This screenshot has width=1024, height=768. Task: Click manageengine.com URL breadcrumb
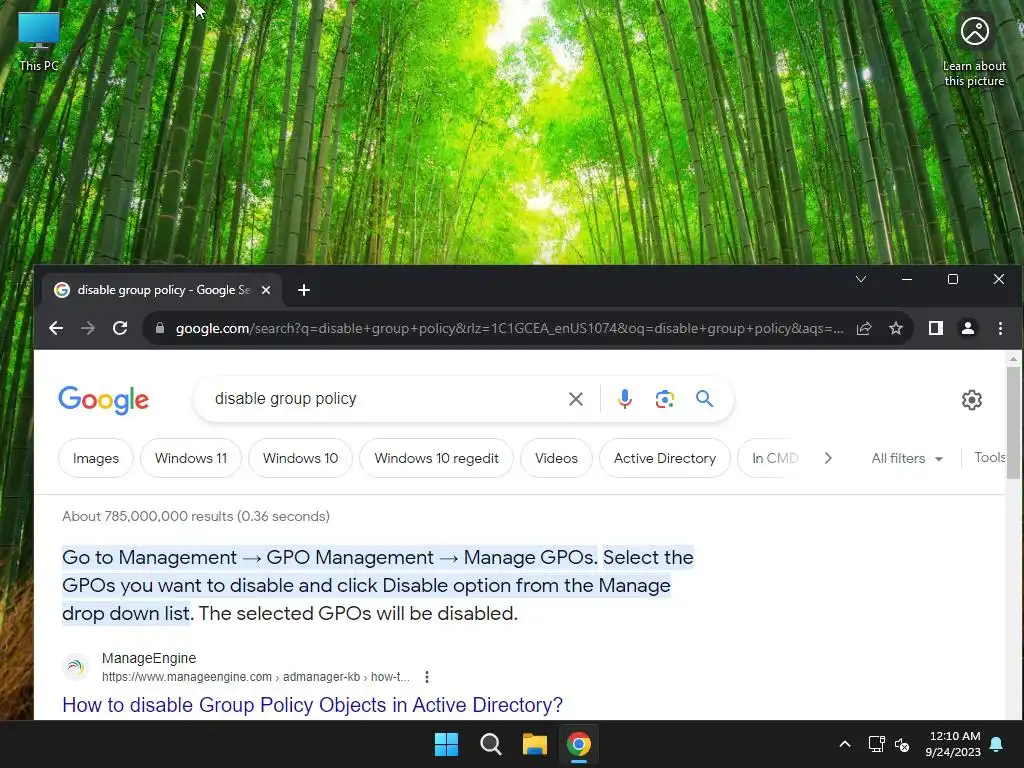256,677
